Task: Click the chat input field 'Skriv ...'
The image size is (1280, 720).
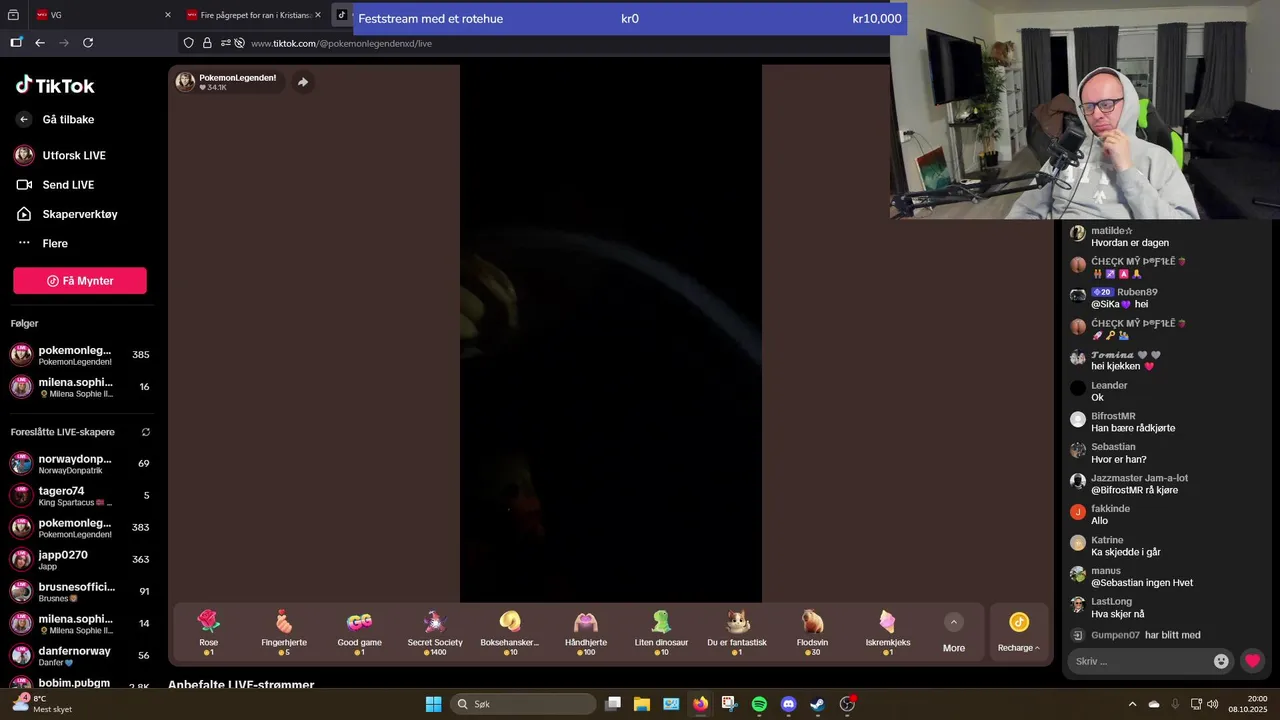Action: pos(1140,661)
